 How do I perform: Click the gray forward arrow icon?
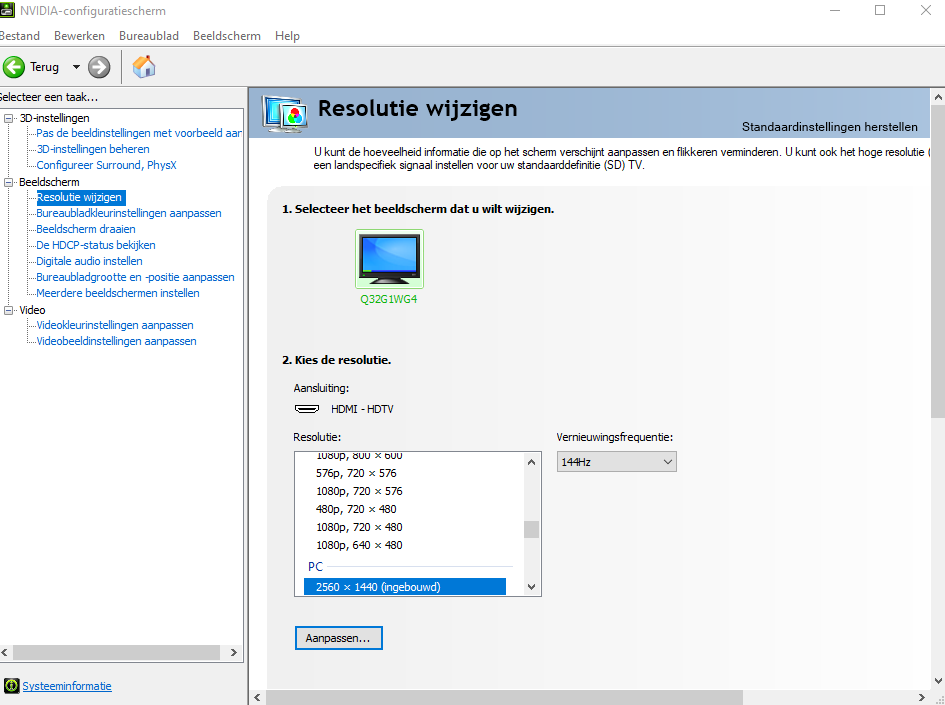(x=99, y=67)
